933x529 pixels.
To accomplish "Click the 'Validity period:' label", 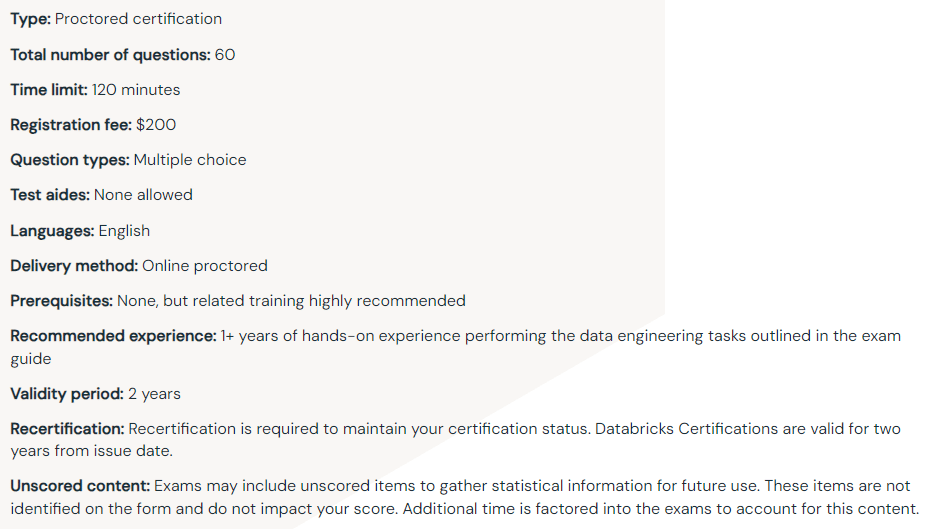I will point(67,394).
